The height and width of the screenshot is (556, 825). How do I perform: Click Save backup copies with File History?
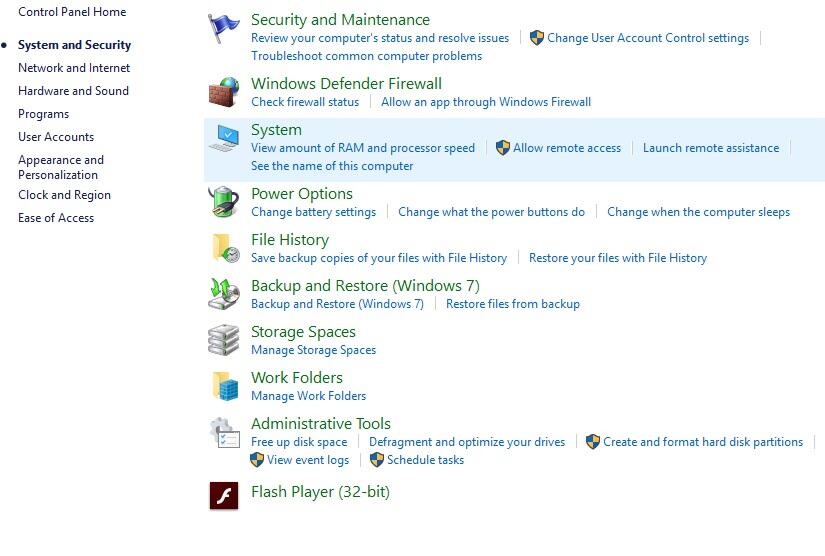[x=379, y=258]
